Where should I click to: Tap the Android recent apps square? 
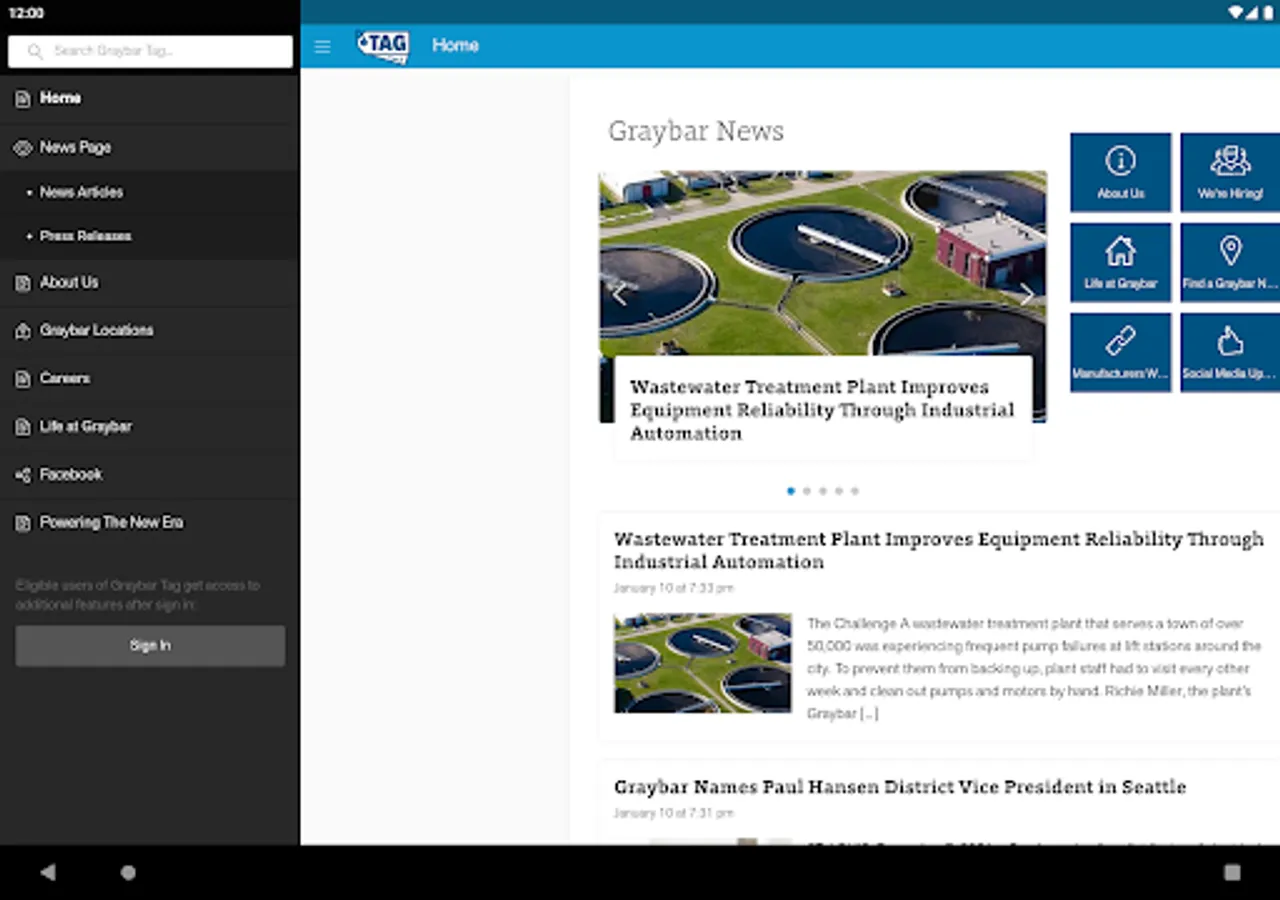point(1232,872)
